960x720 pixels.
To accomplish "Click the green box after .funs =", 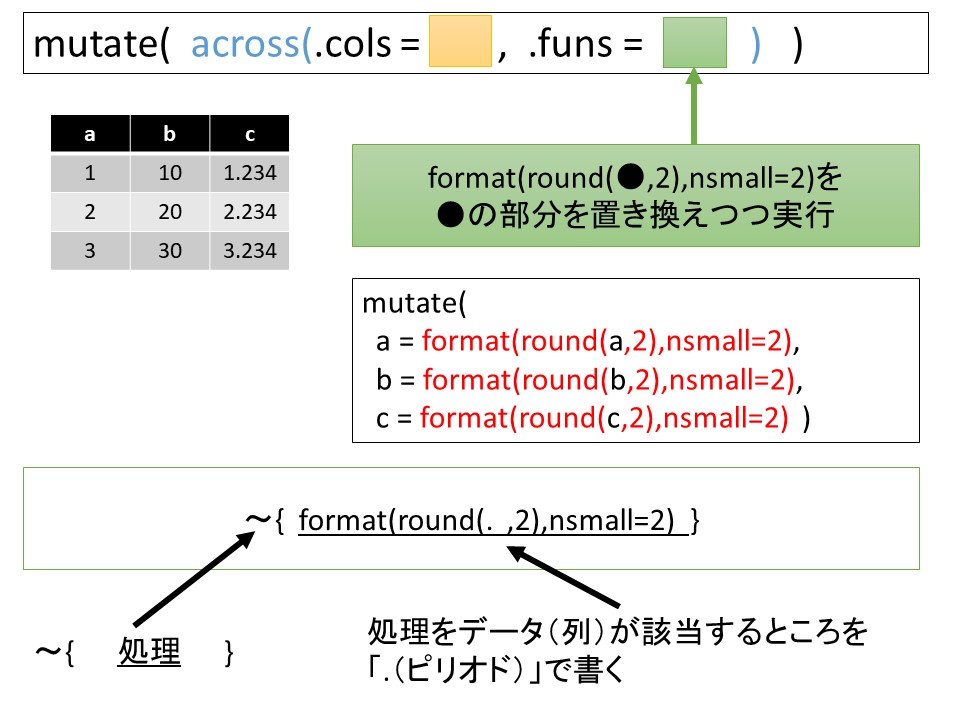I will tap(693, 42).
